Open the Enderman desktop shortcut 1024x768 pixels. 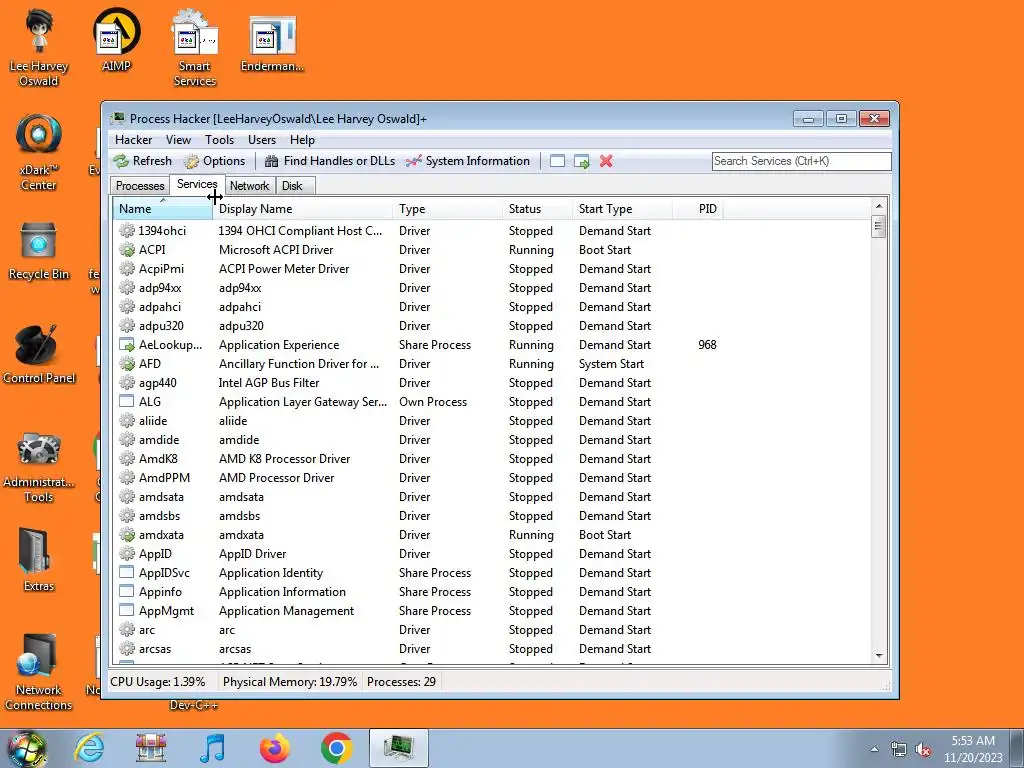coord(272,42)
